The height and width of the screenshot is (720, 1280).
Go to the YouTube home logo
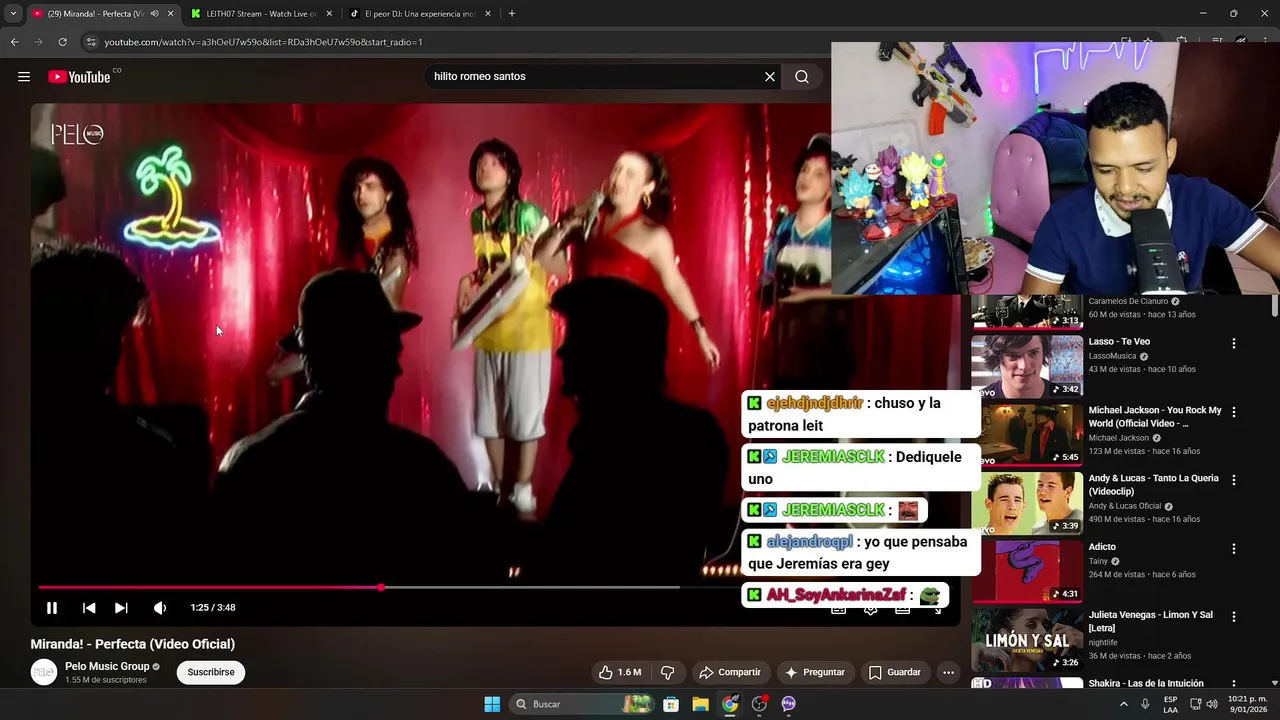[x=79, y=77]
